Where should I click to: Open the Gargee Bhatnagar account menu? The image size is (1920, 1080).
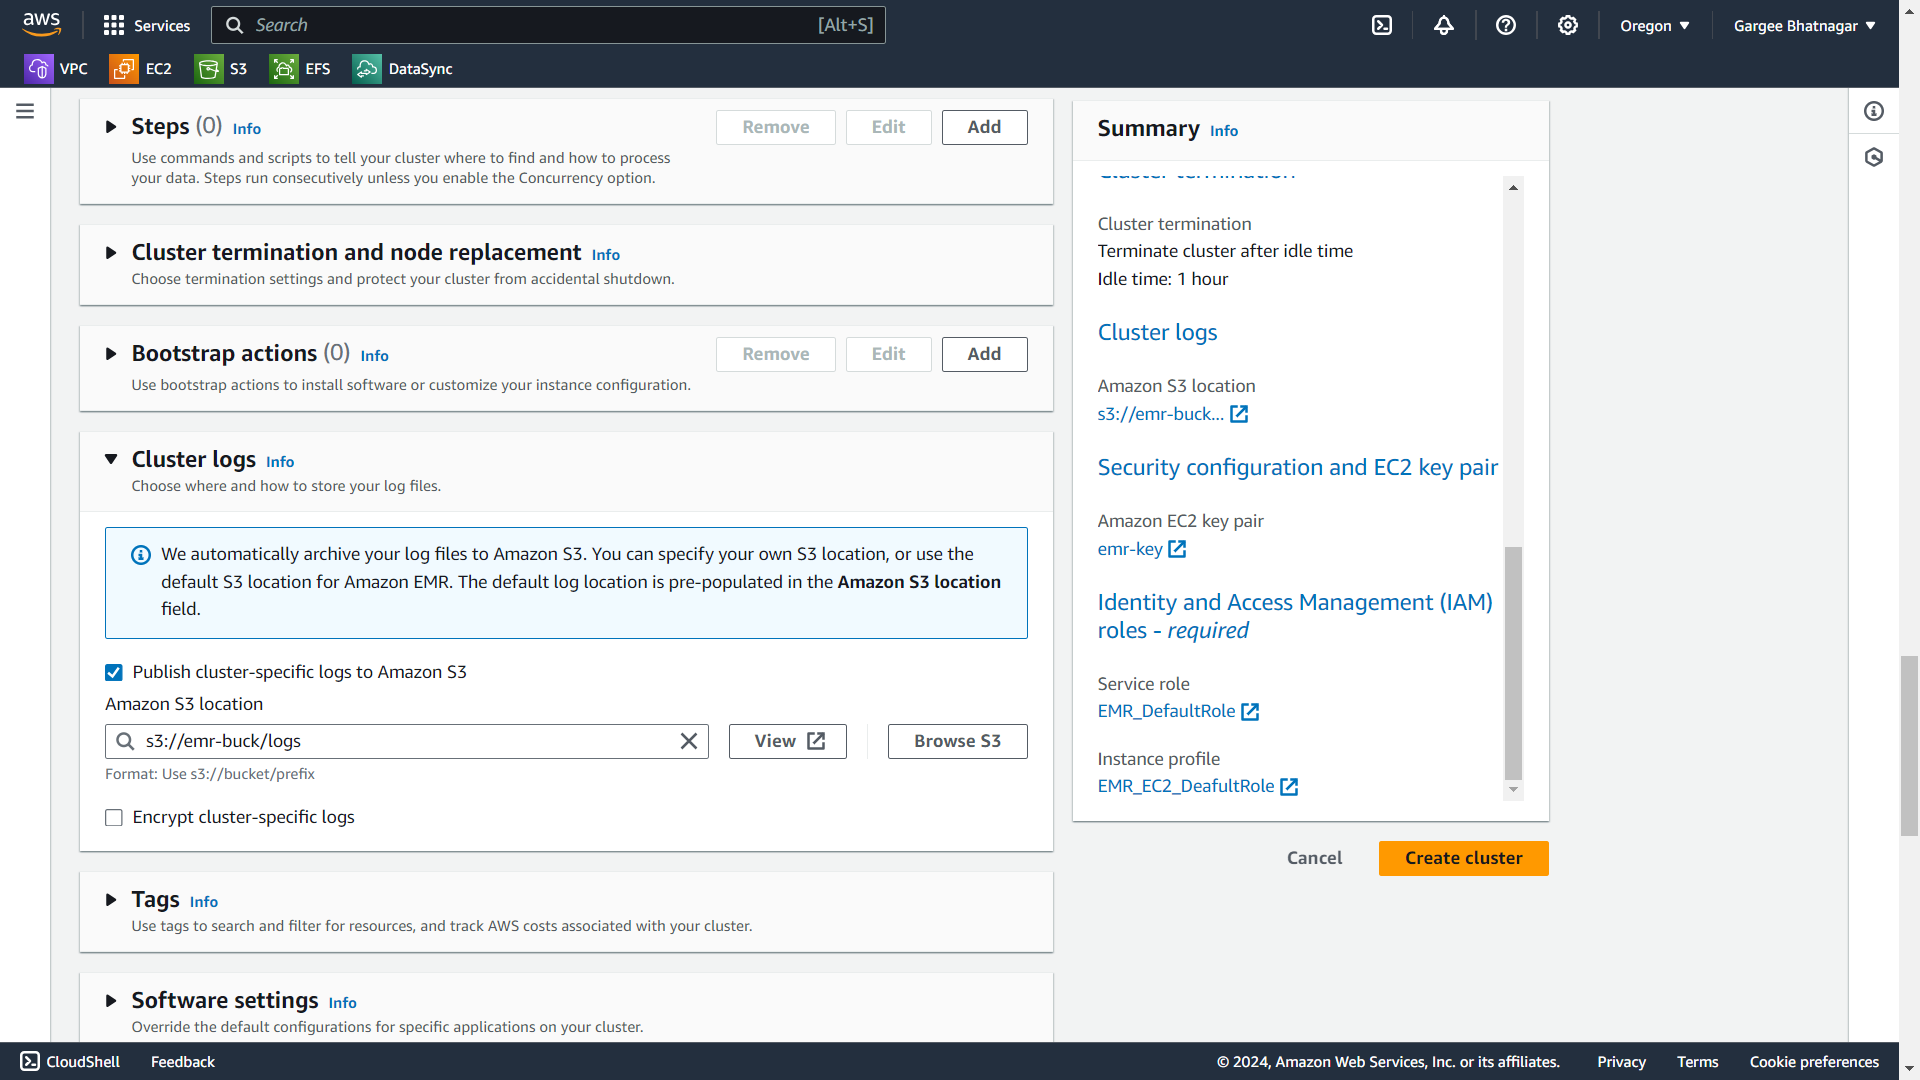(1804, 26)
